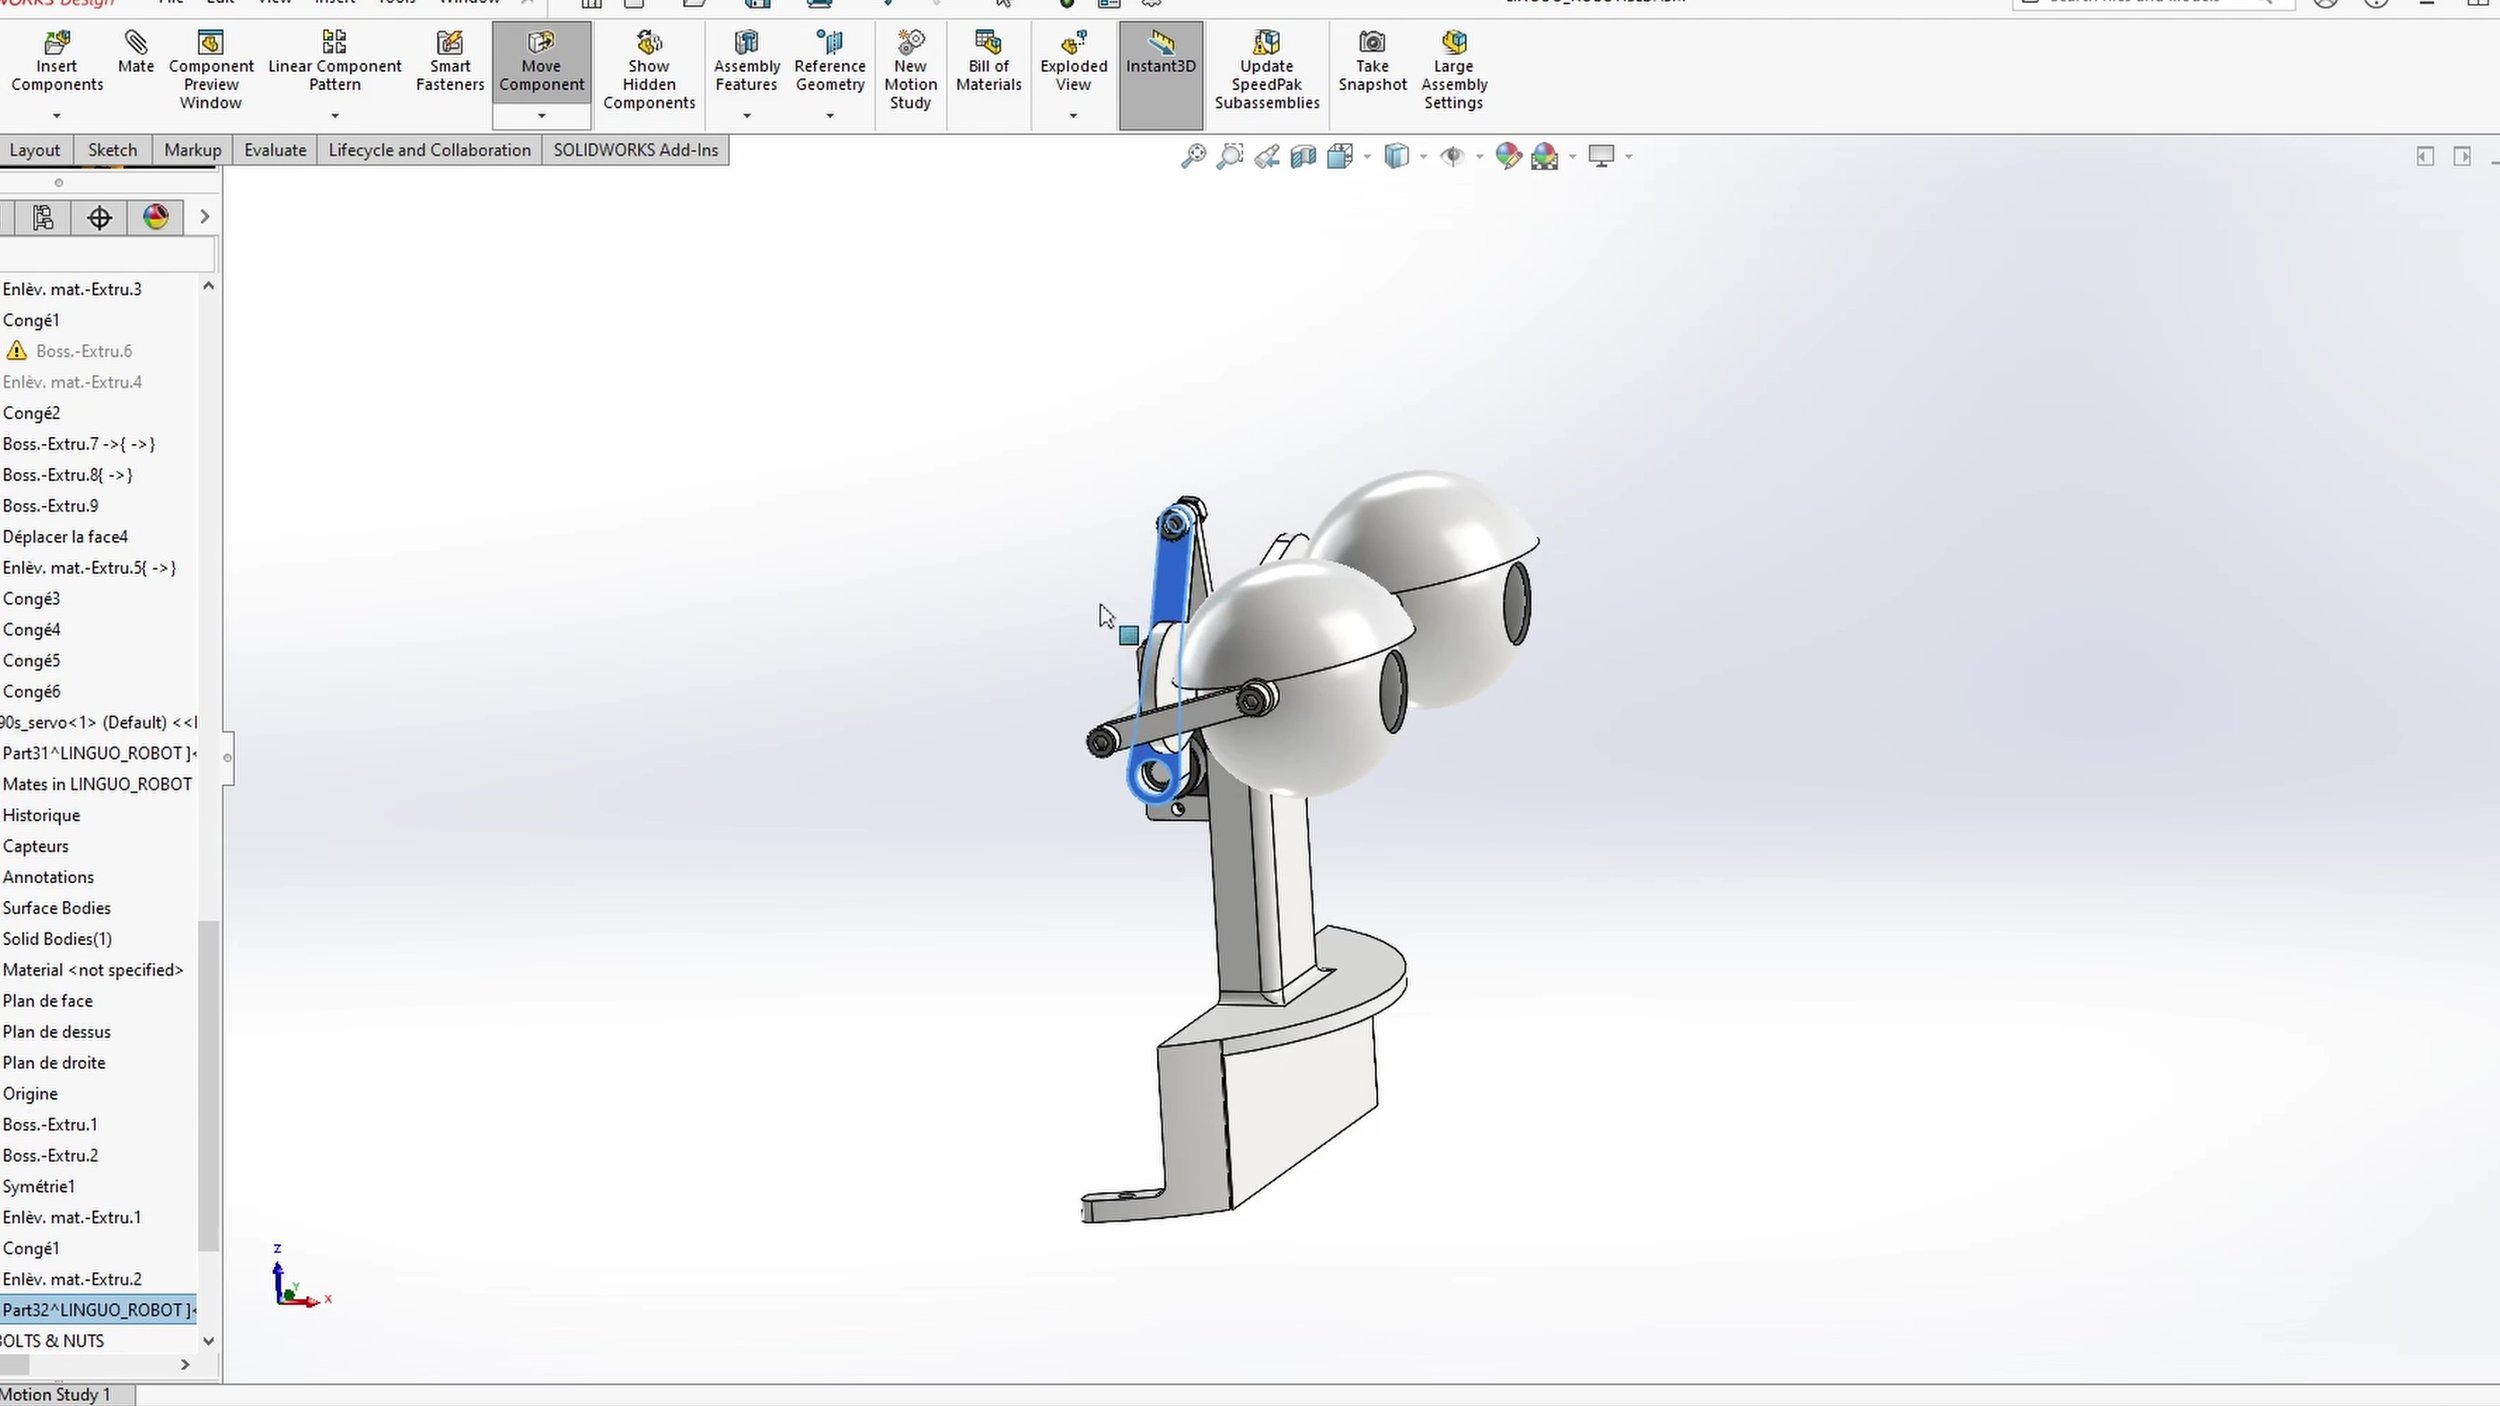Click feature tree scroll-down arrow
This screenshot has width=2500, height=1406.
click(x=208, y=1341)
